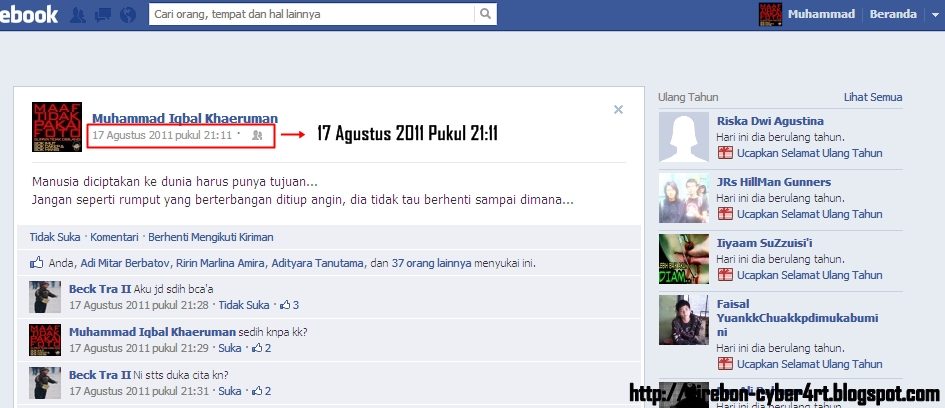
Task: Click Ucapkan Selamat Ulang Tahun for Riska
Action: (x=809, y=153)
